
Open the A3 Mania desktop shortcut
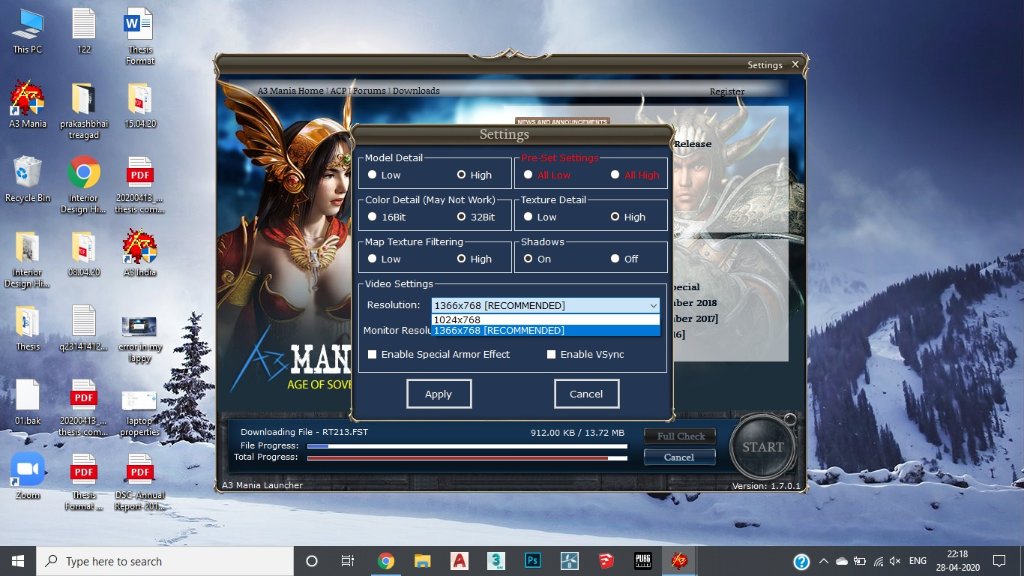27,104
